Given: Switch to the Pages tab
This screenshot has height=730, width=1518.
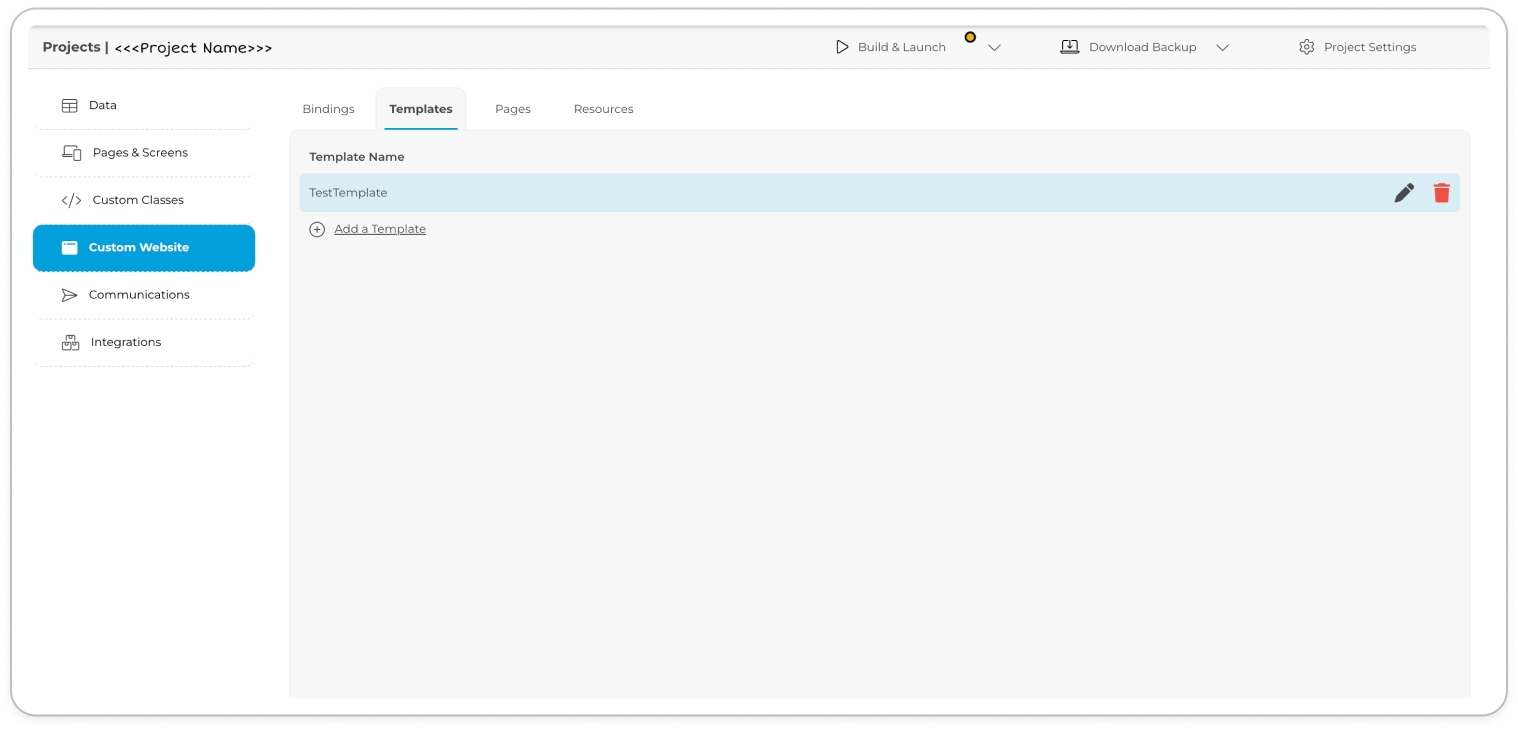Looking at the screenshot, I should point(512,109).
